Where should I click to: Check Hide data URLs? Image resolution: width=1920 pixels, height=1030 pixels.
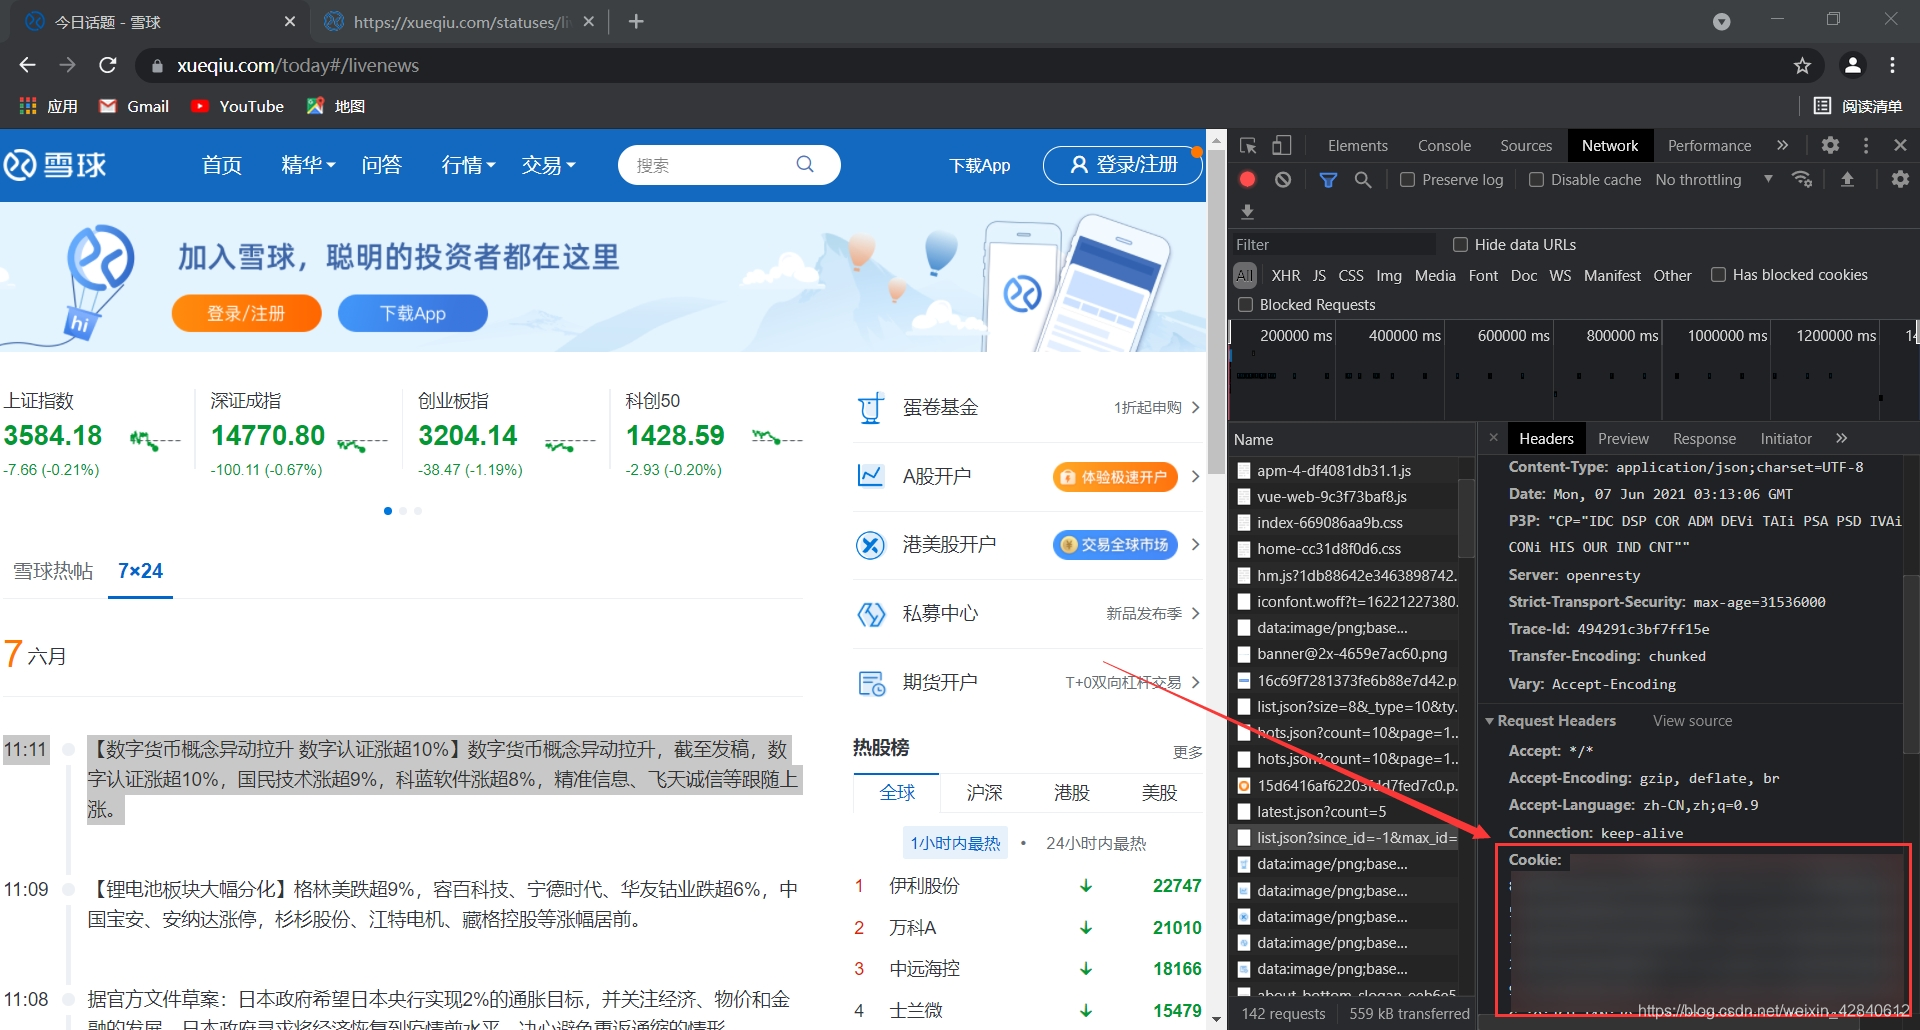[1460, 245]
